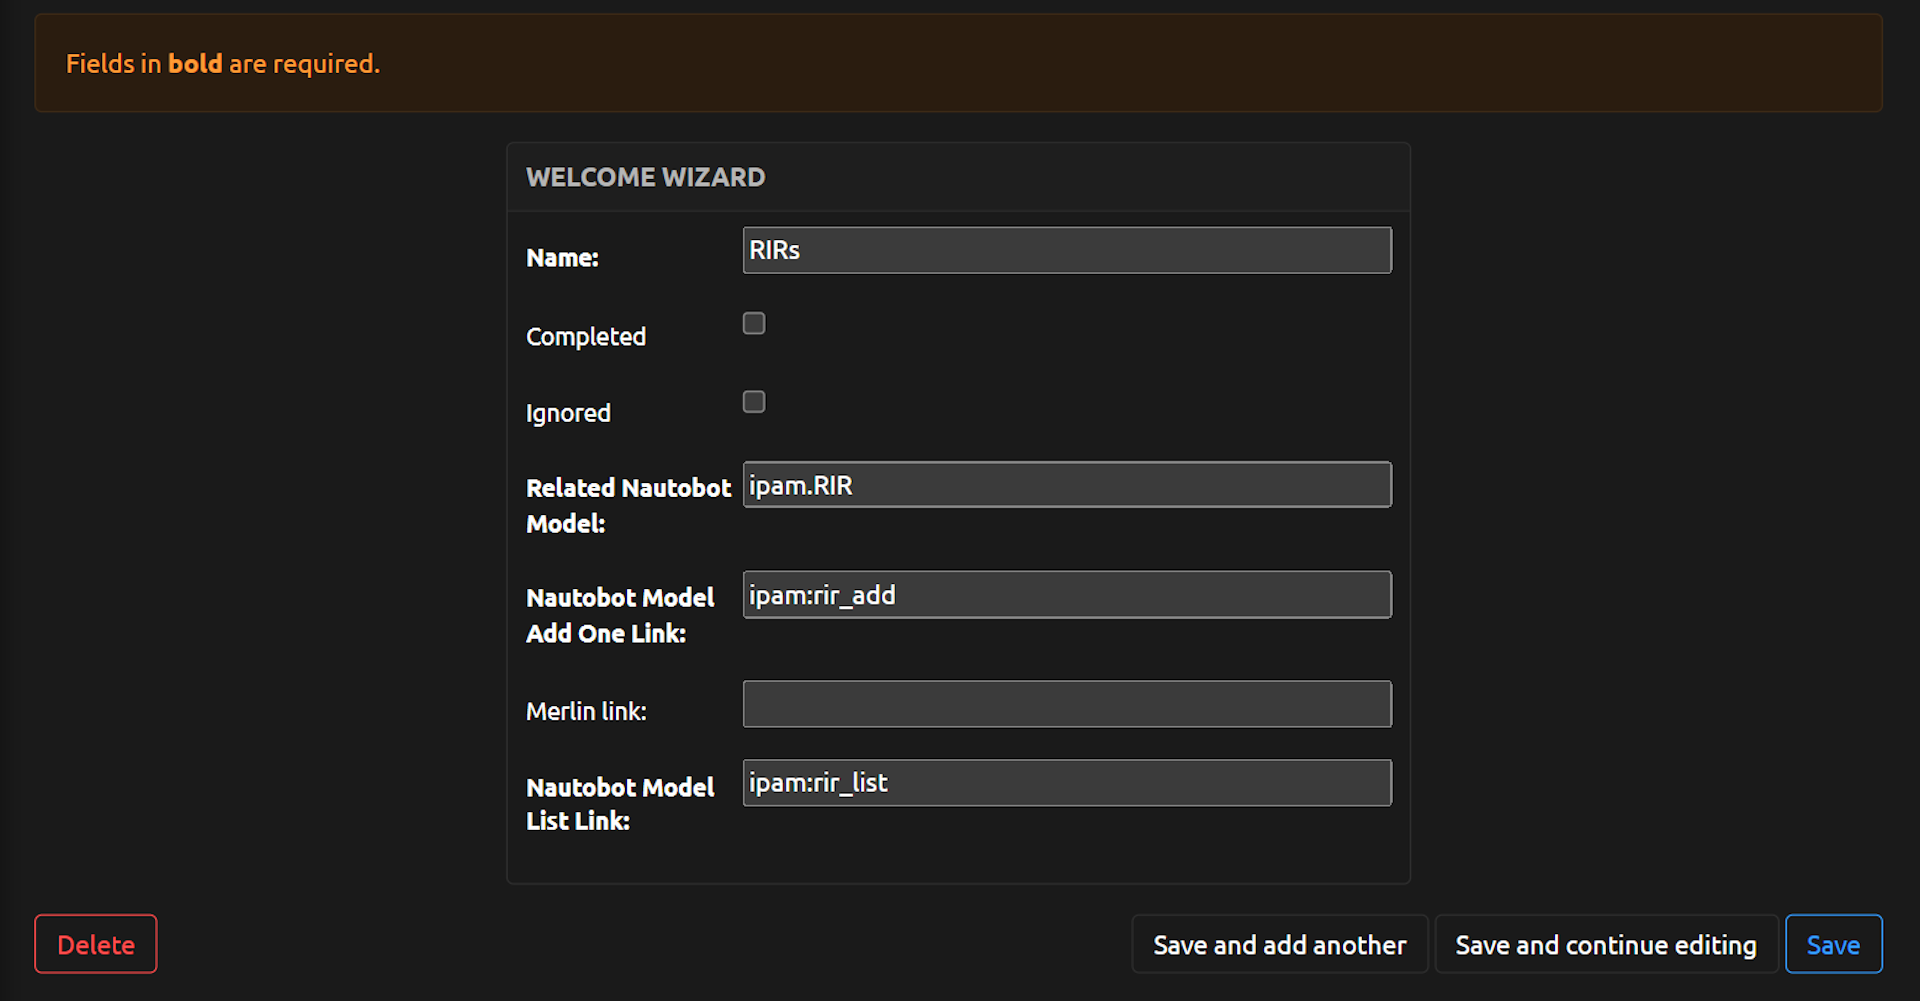Click the Welcome Wizard section heading
The width and height of the screenshot is (1920, 1001).
(645, 177)
